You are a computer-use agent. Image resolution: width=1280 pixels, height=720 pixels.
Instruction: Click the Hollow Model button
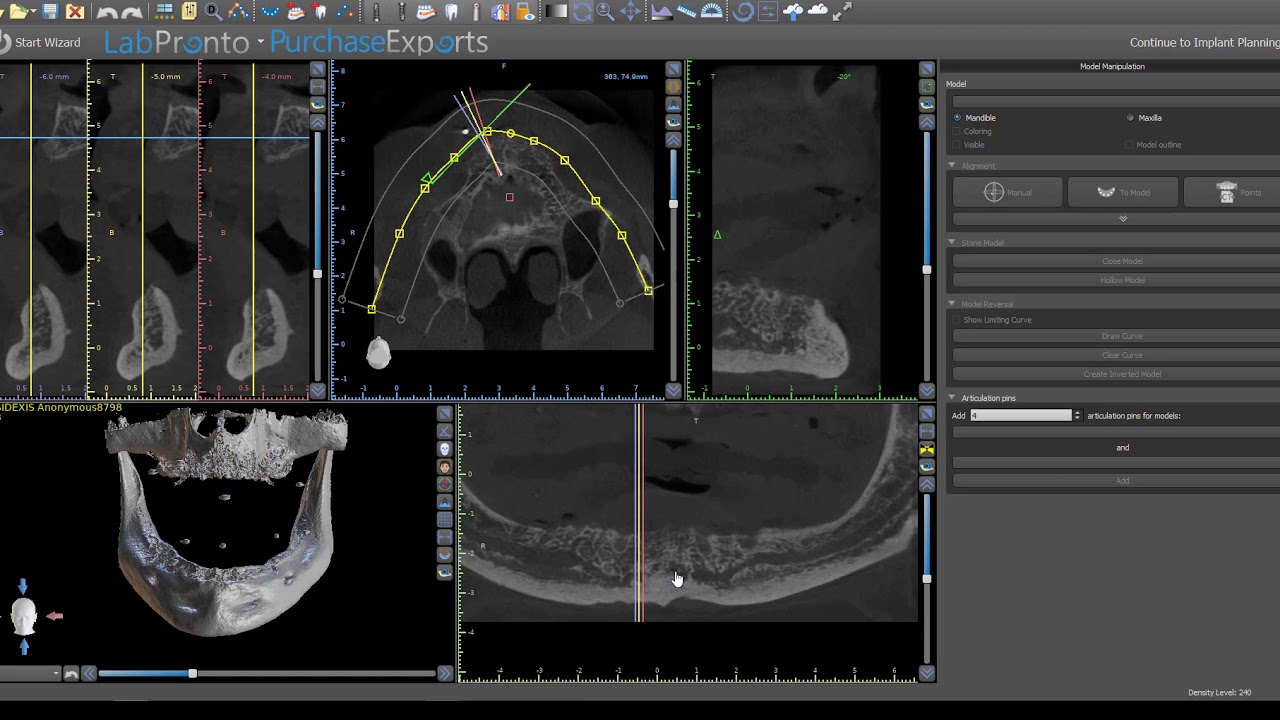tap(1117, 280)
